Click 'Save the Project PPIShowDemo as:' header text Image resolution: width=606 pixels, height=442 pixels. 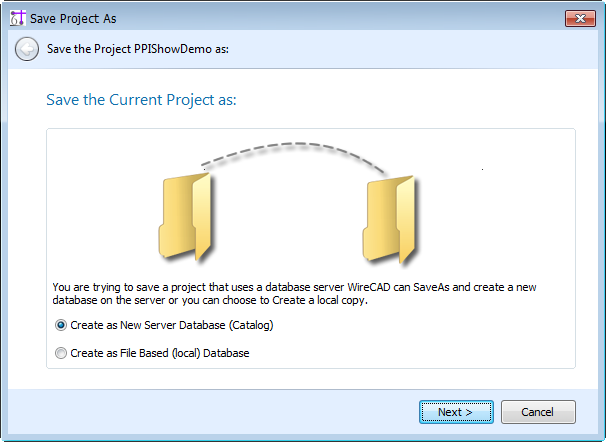[138, 49]
